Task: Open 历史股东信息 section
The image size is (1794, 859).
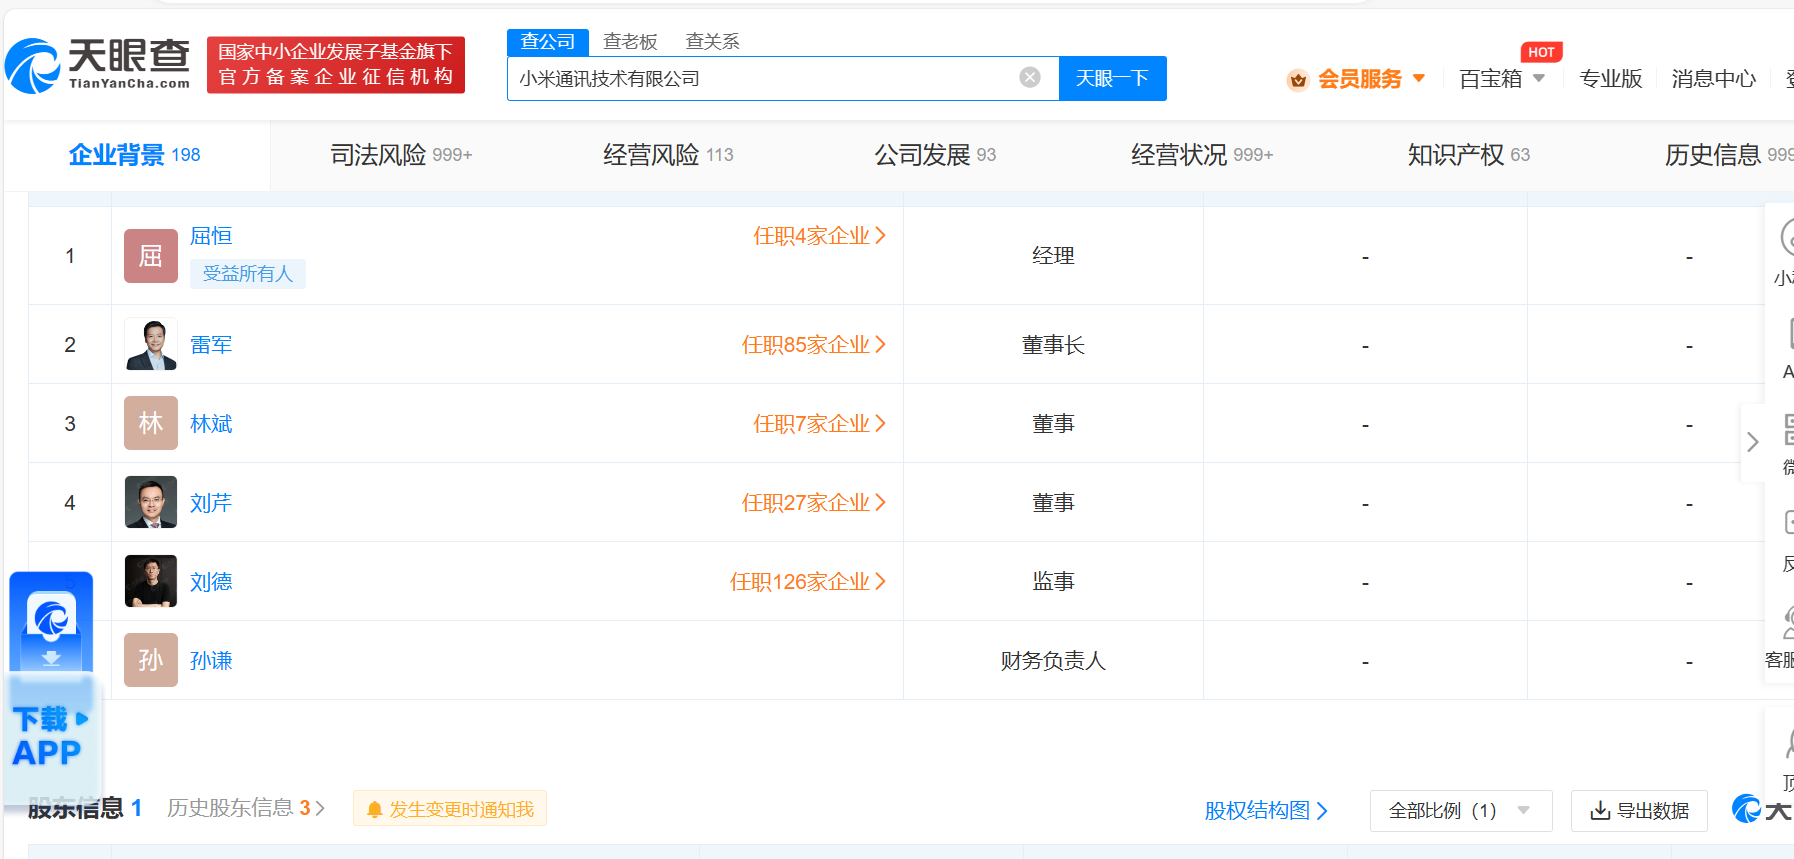Action: tap(246, 808)
